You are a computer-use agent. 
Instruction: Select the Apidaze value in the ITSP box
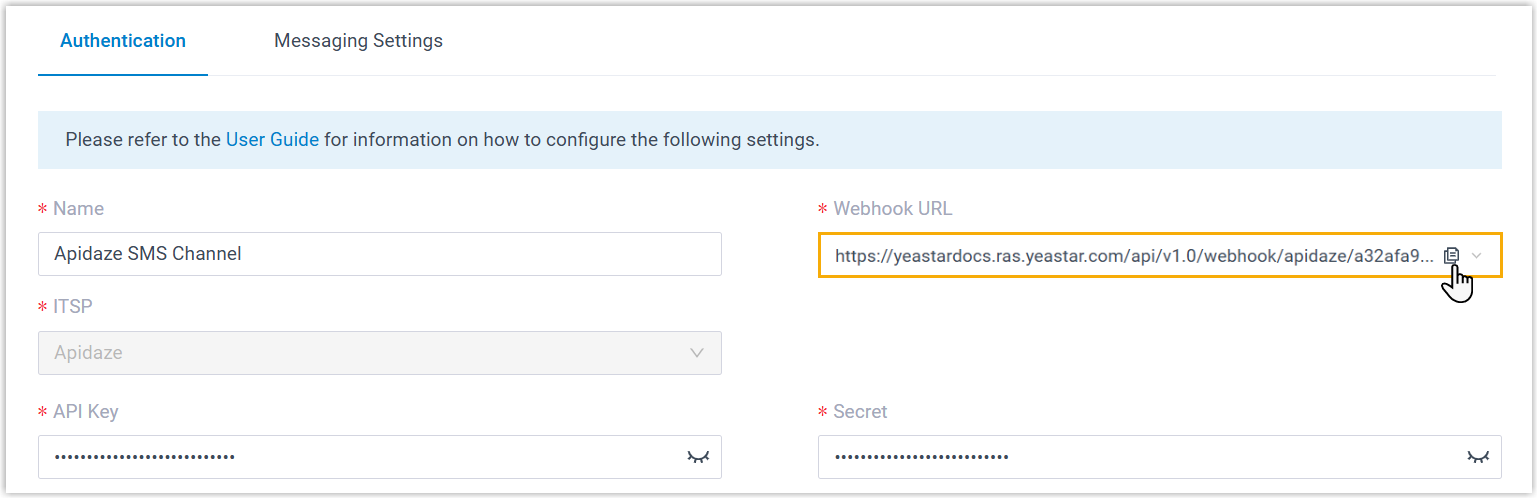pyautogui.click(x=89, y=353)
